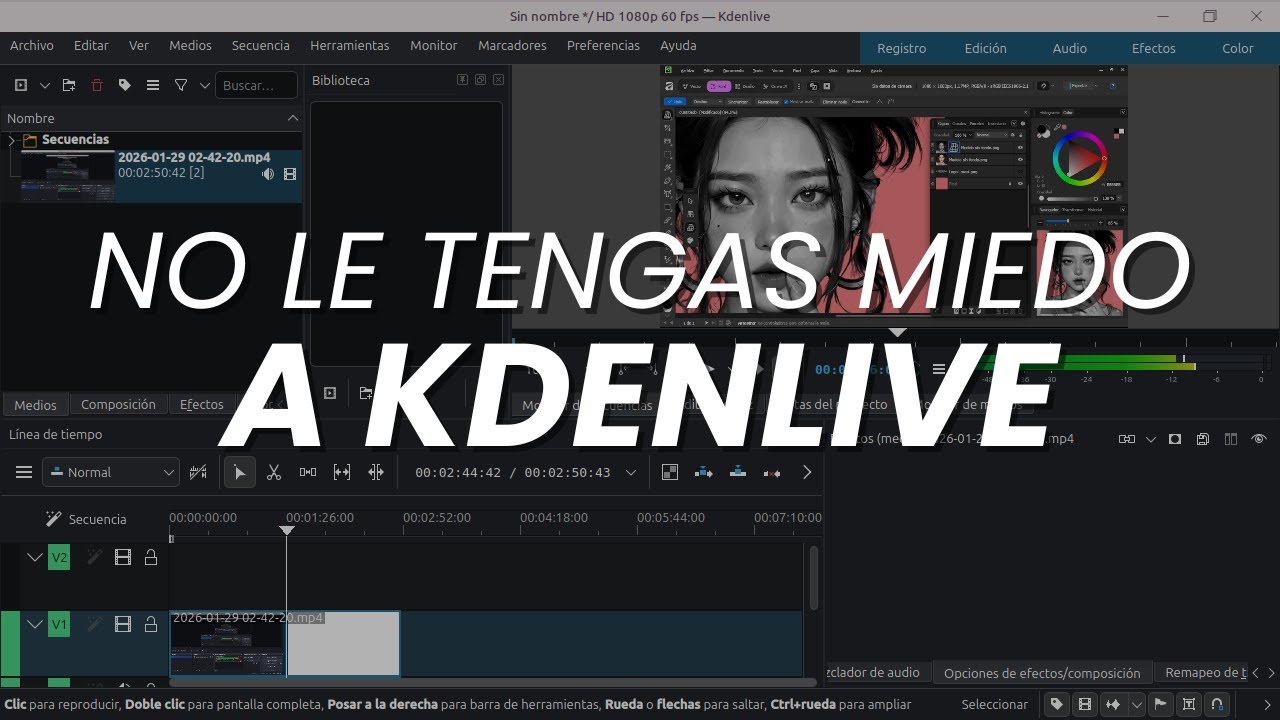Lock the V1 track
1280x720 pixels.
151,624
